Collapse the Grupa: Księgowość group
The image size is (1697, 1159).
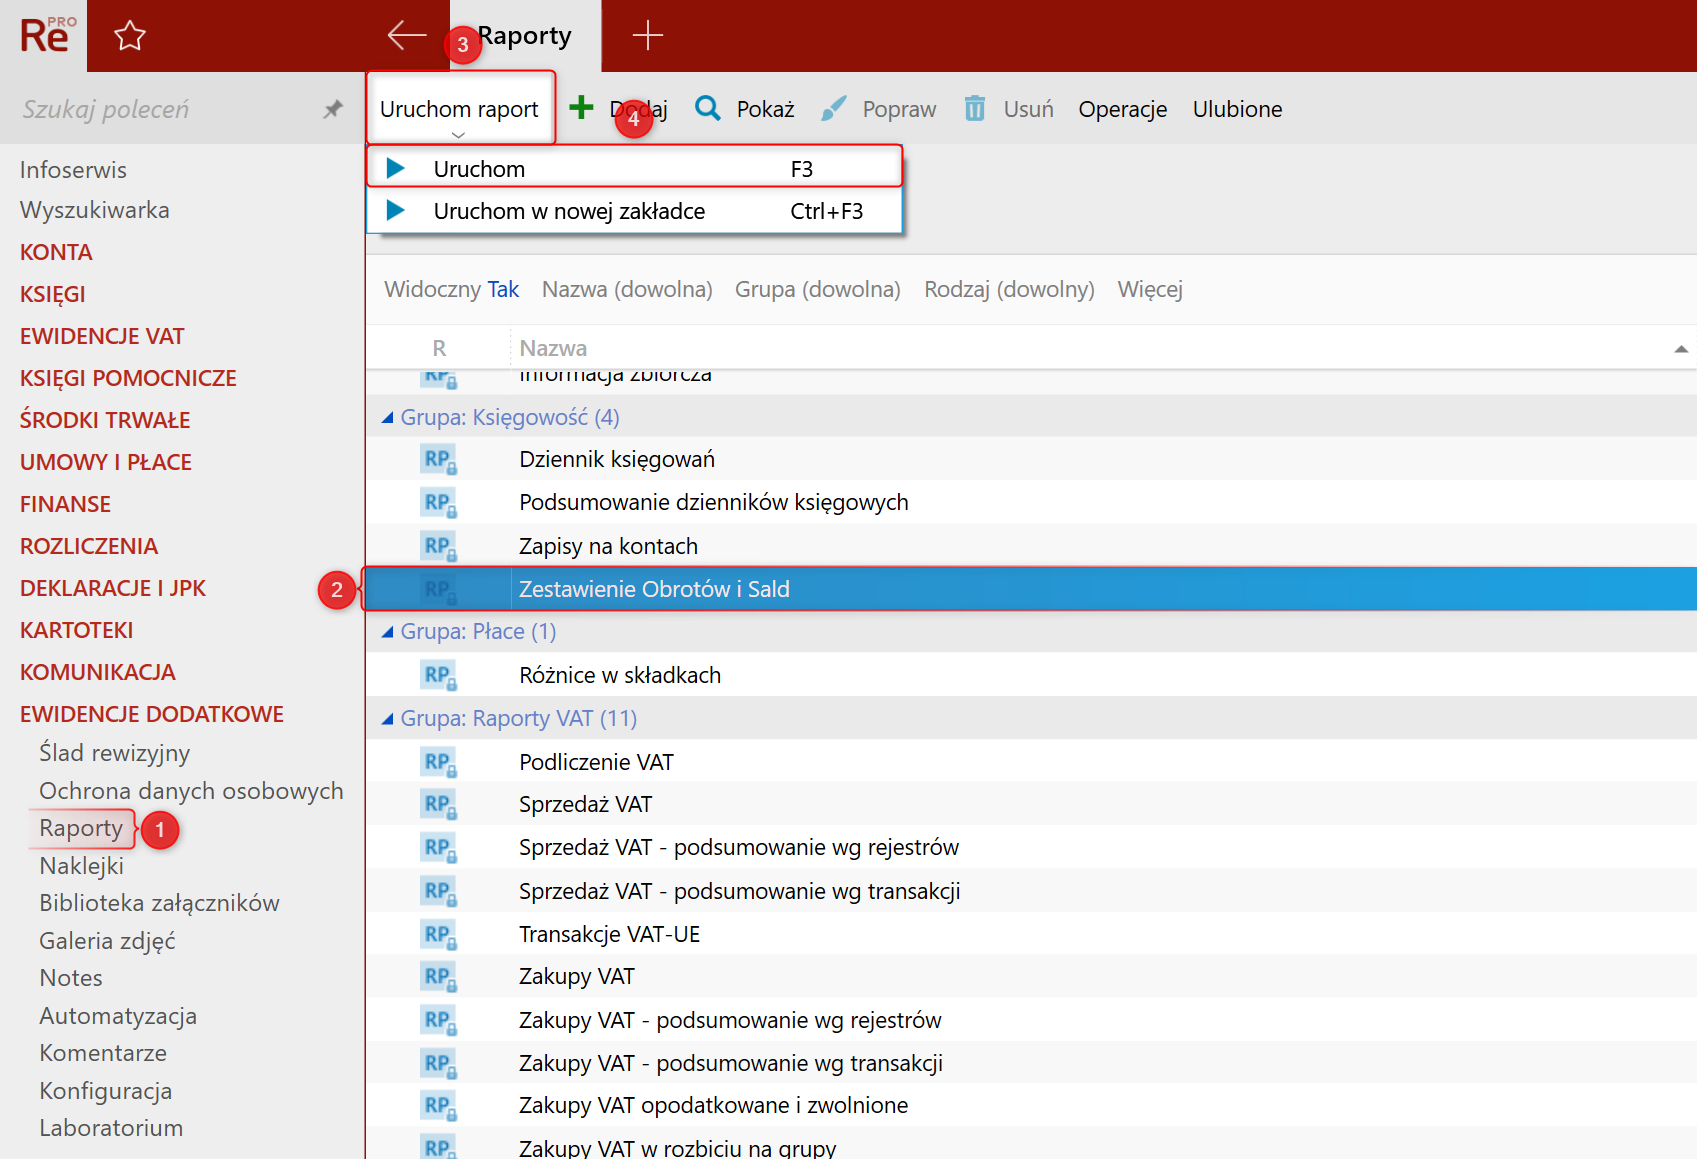[x=388, y=418]
